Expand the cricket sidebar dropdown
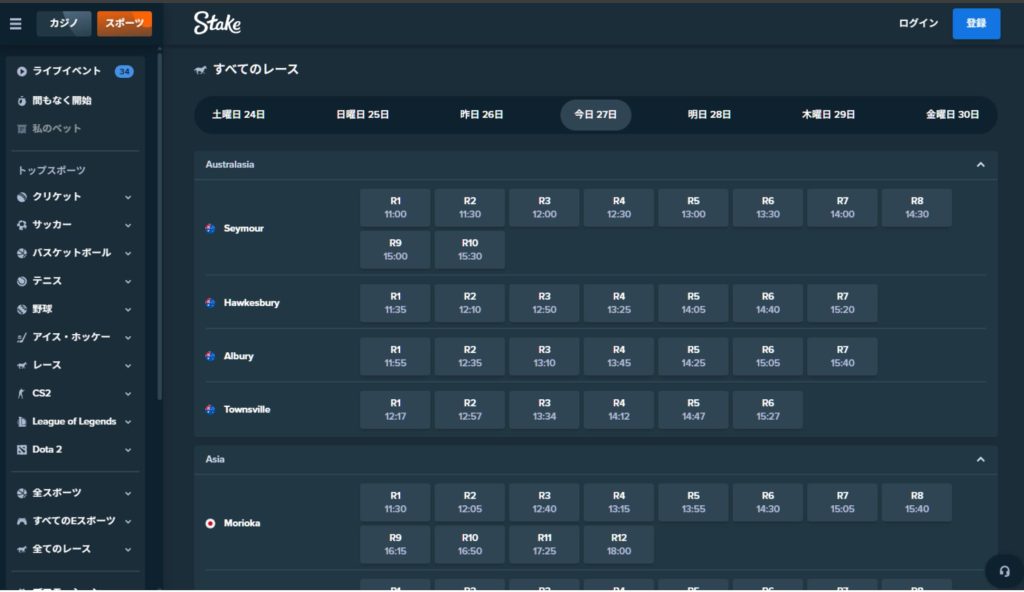Image resolution: width=1024 pixels, height=592 pixels. (x=128, y=197)
